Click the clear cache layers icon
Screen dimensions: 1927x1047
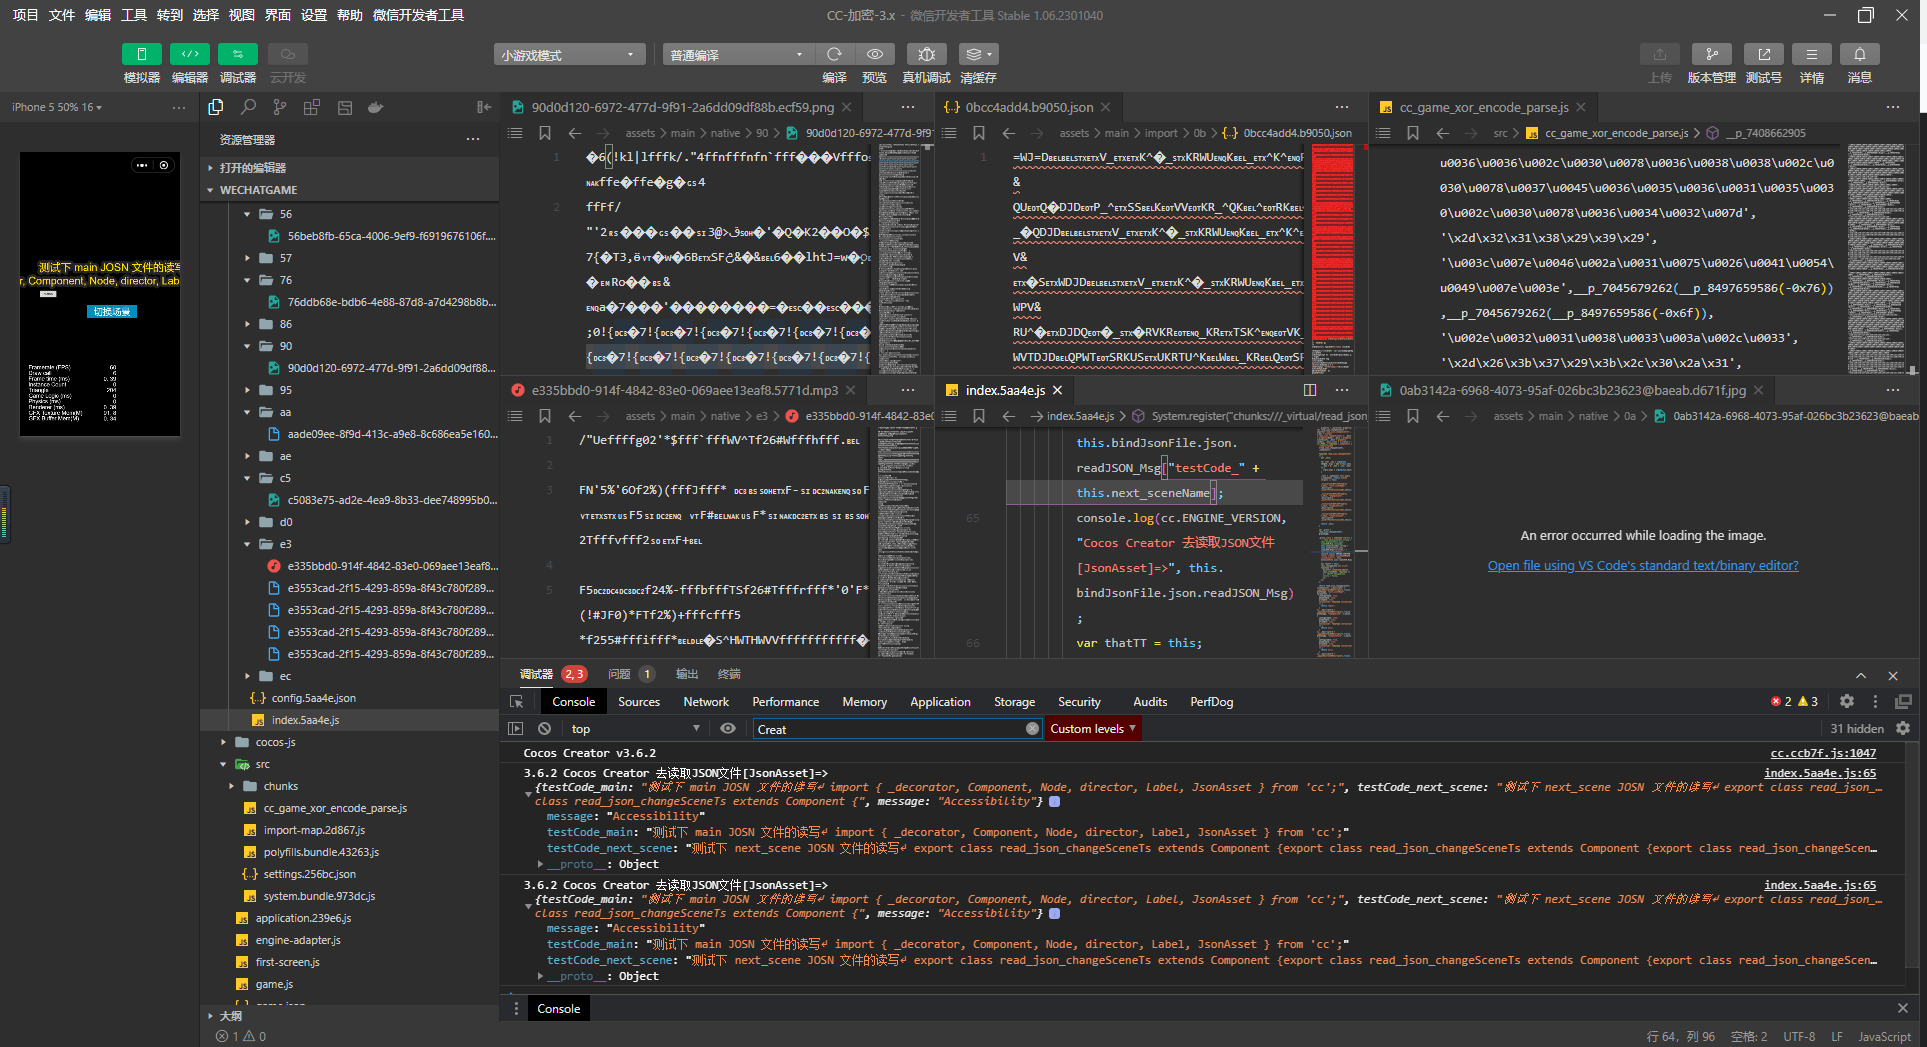(x=977, y=54)
